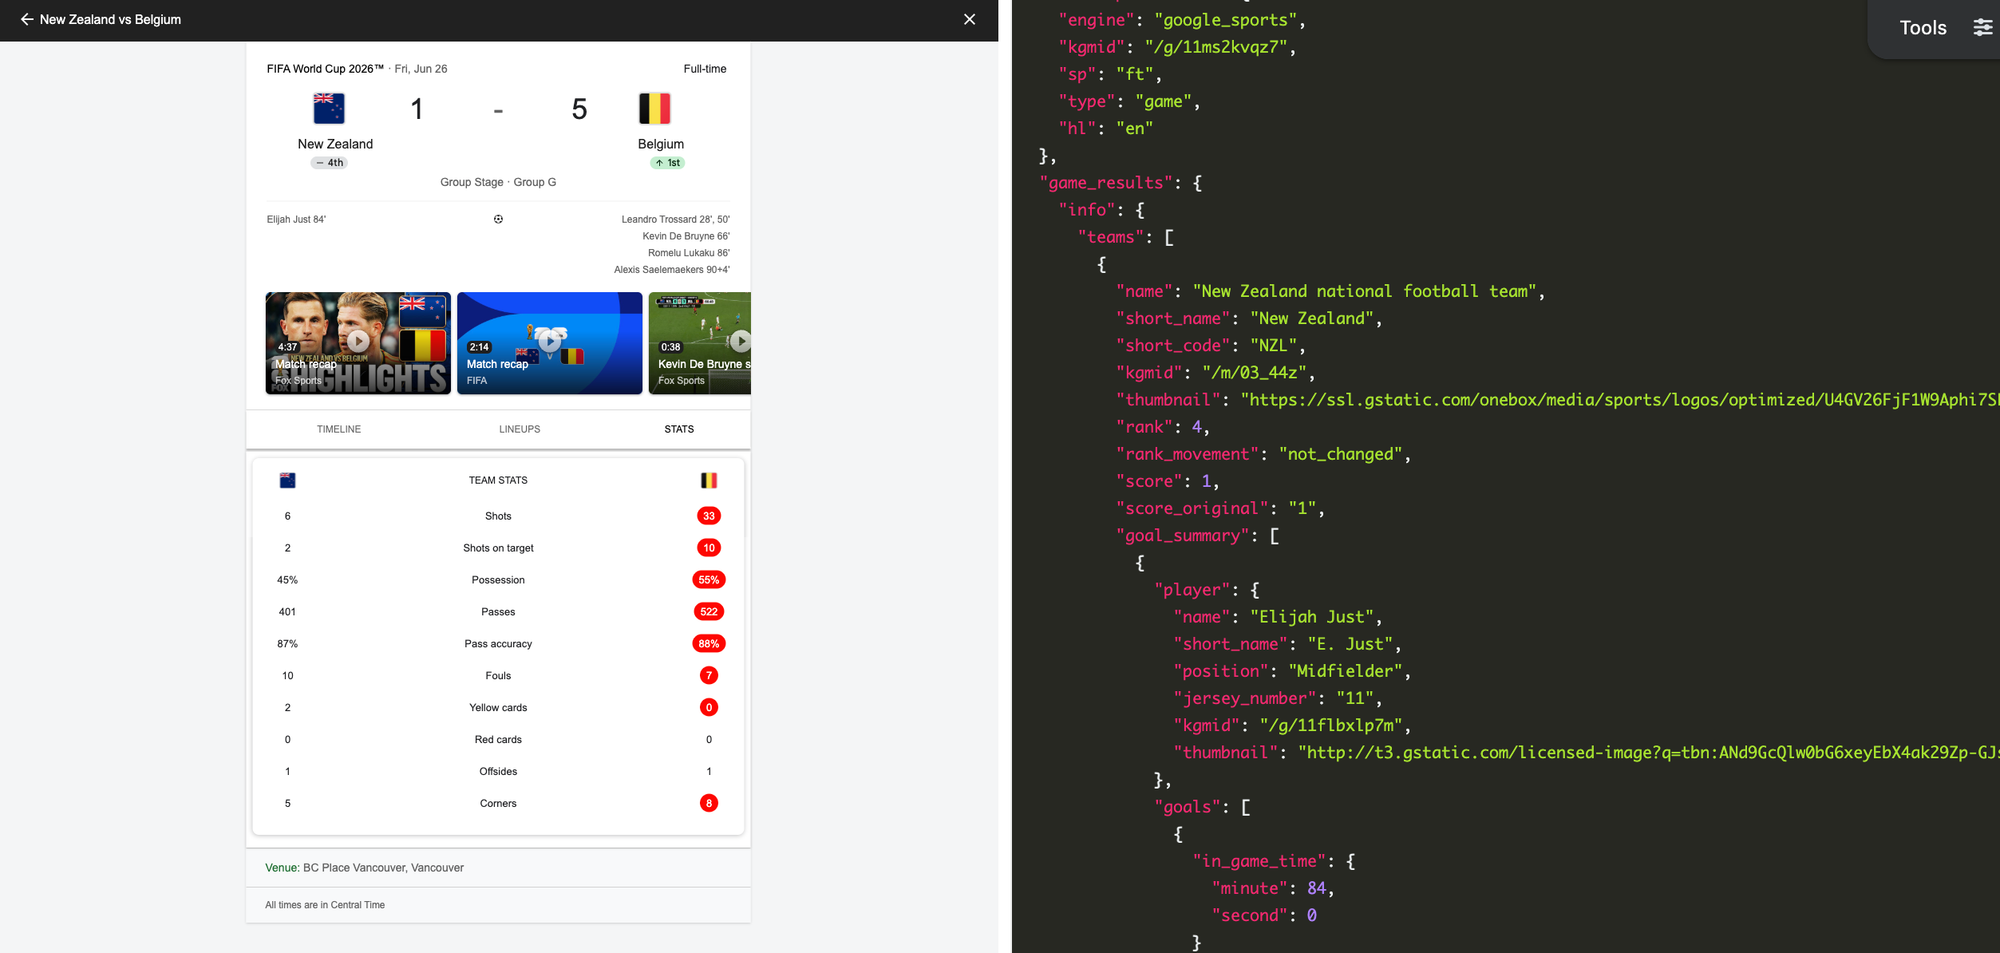Click Alexis Saelemaekers 90+4' scorer entry
This screenshot has width=2000, height=953.
[672, 270]
